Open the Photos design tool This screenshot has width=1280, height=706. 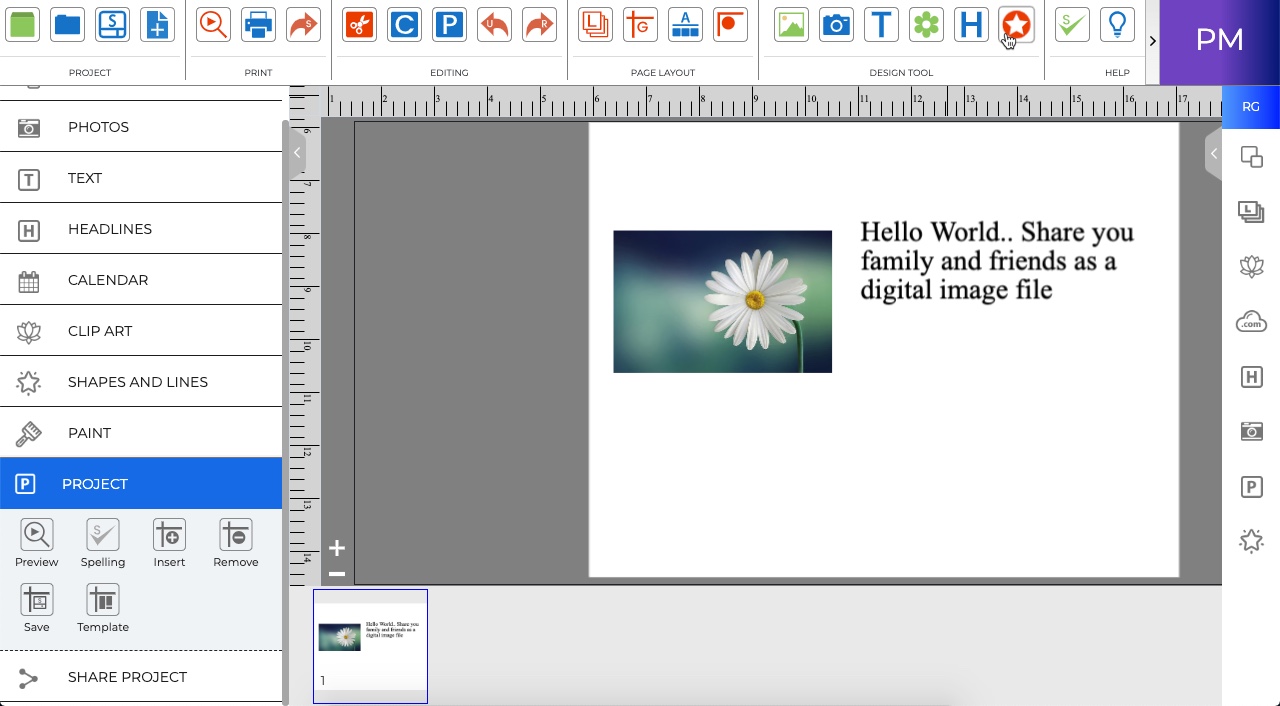791,24
